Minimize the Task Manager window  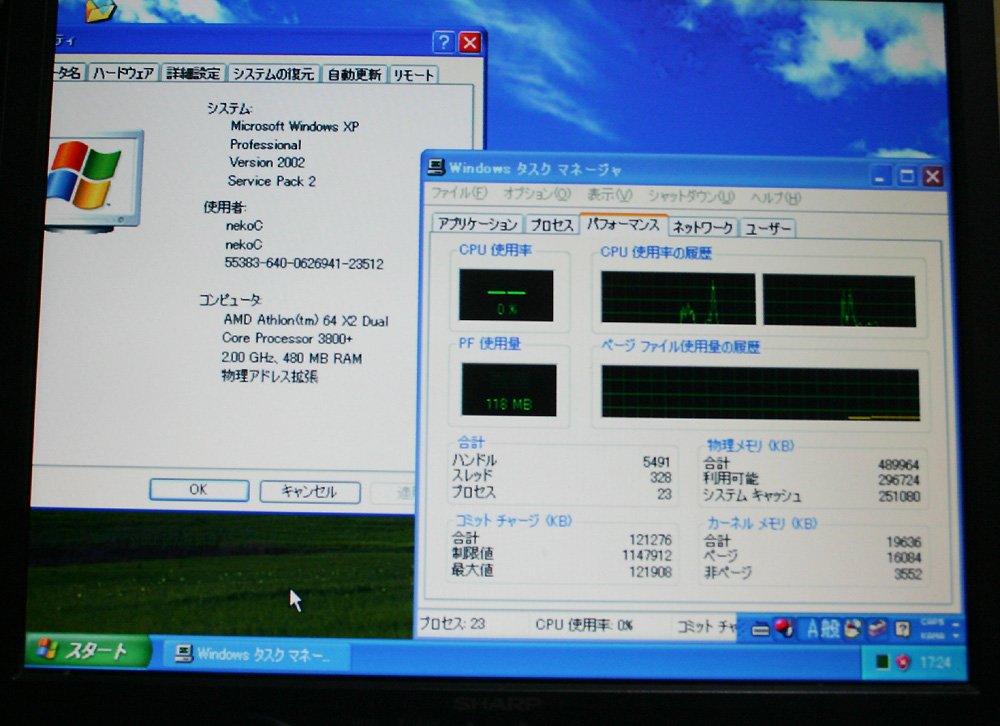[880, 176]
